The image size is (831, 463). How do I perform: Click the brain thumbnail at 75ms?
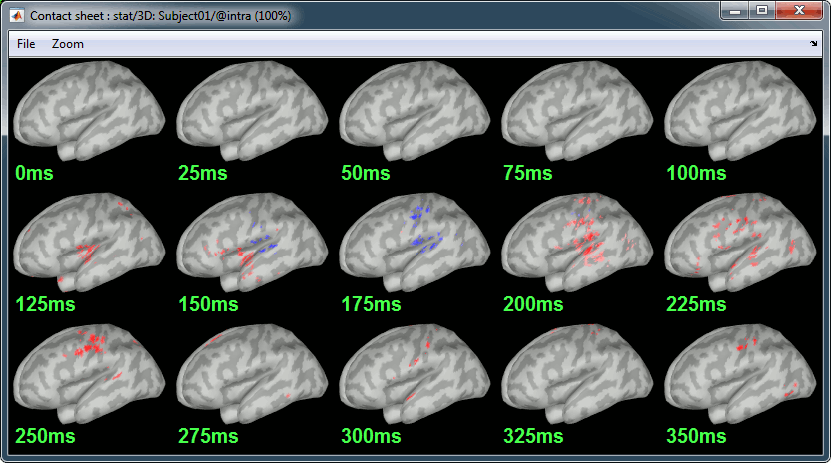(577, 111)
